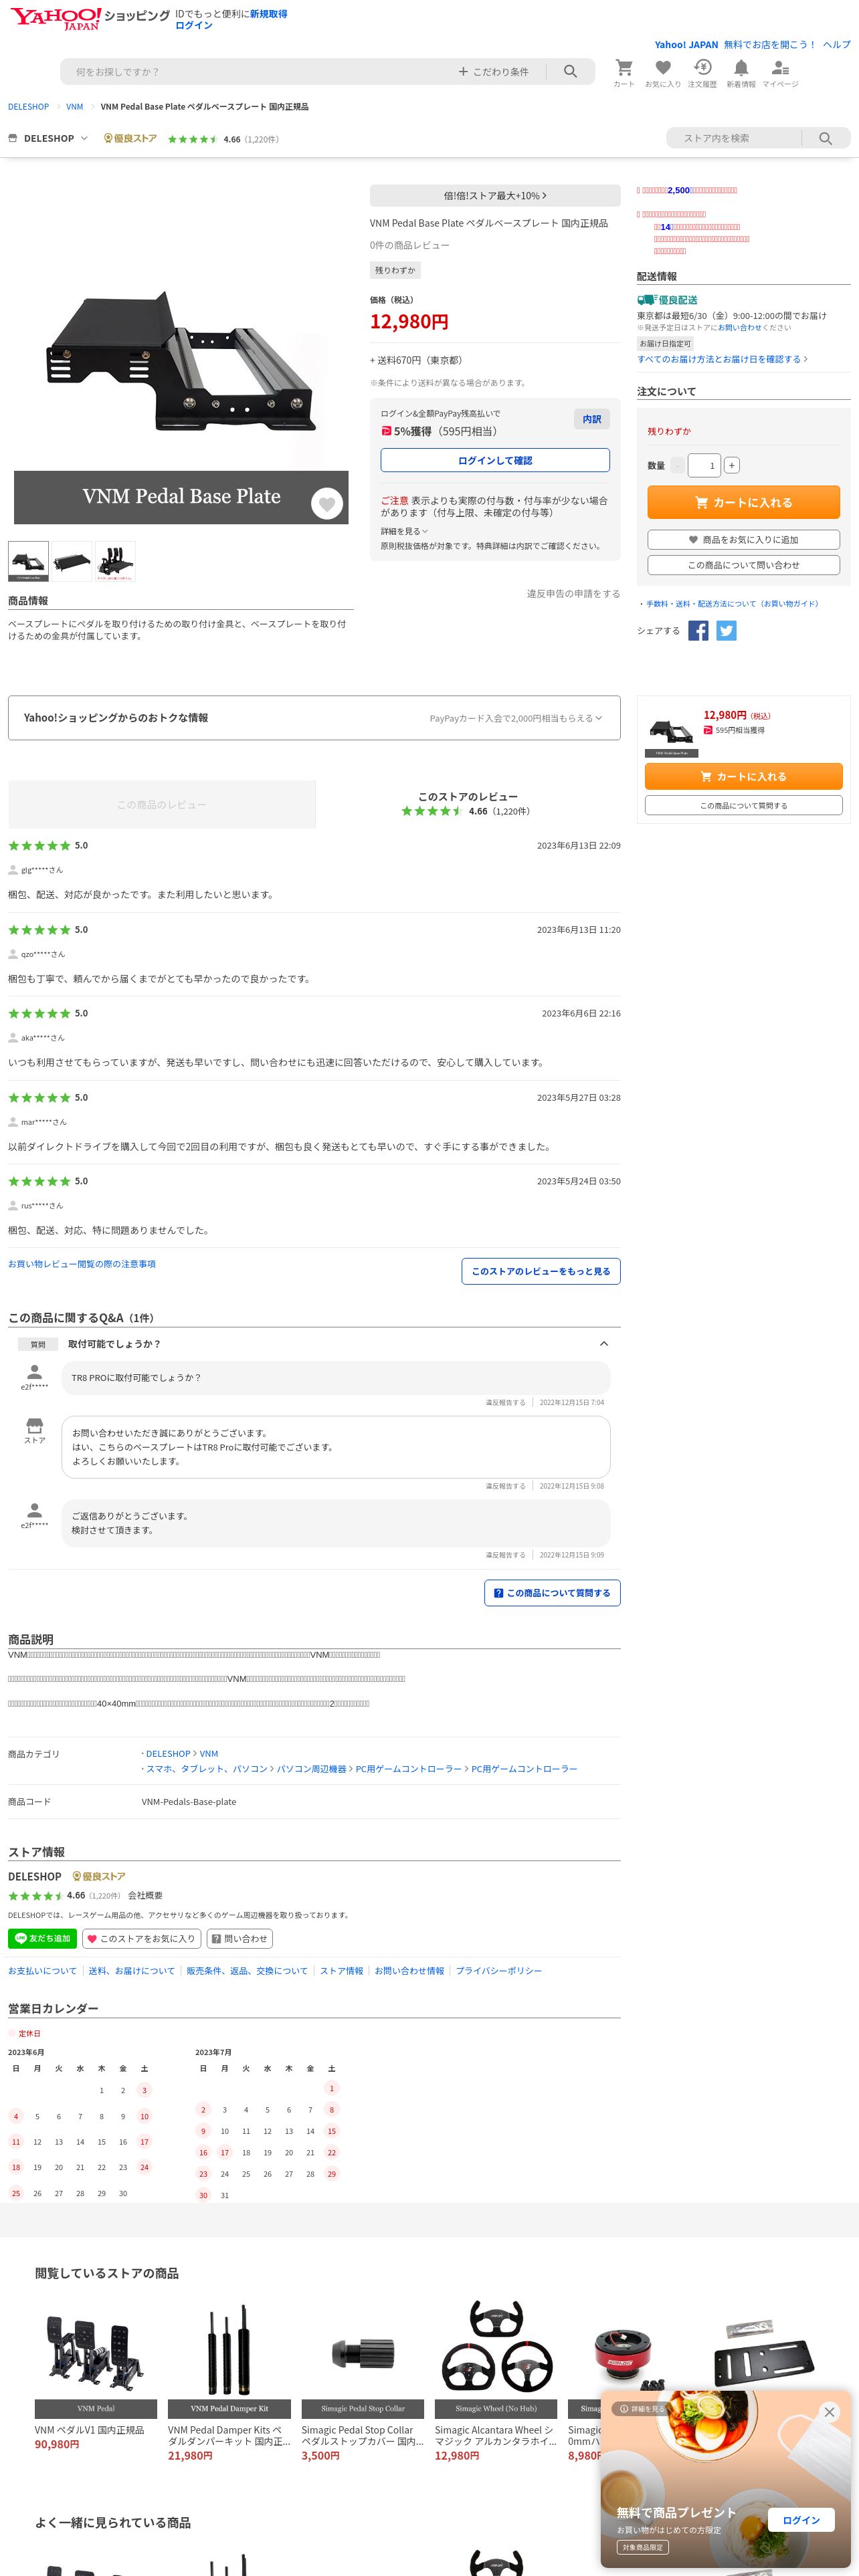Click 違反申告の申請をする link
This screenshot has height=2576, width=859.
574,594
